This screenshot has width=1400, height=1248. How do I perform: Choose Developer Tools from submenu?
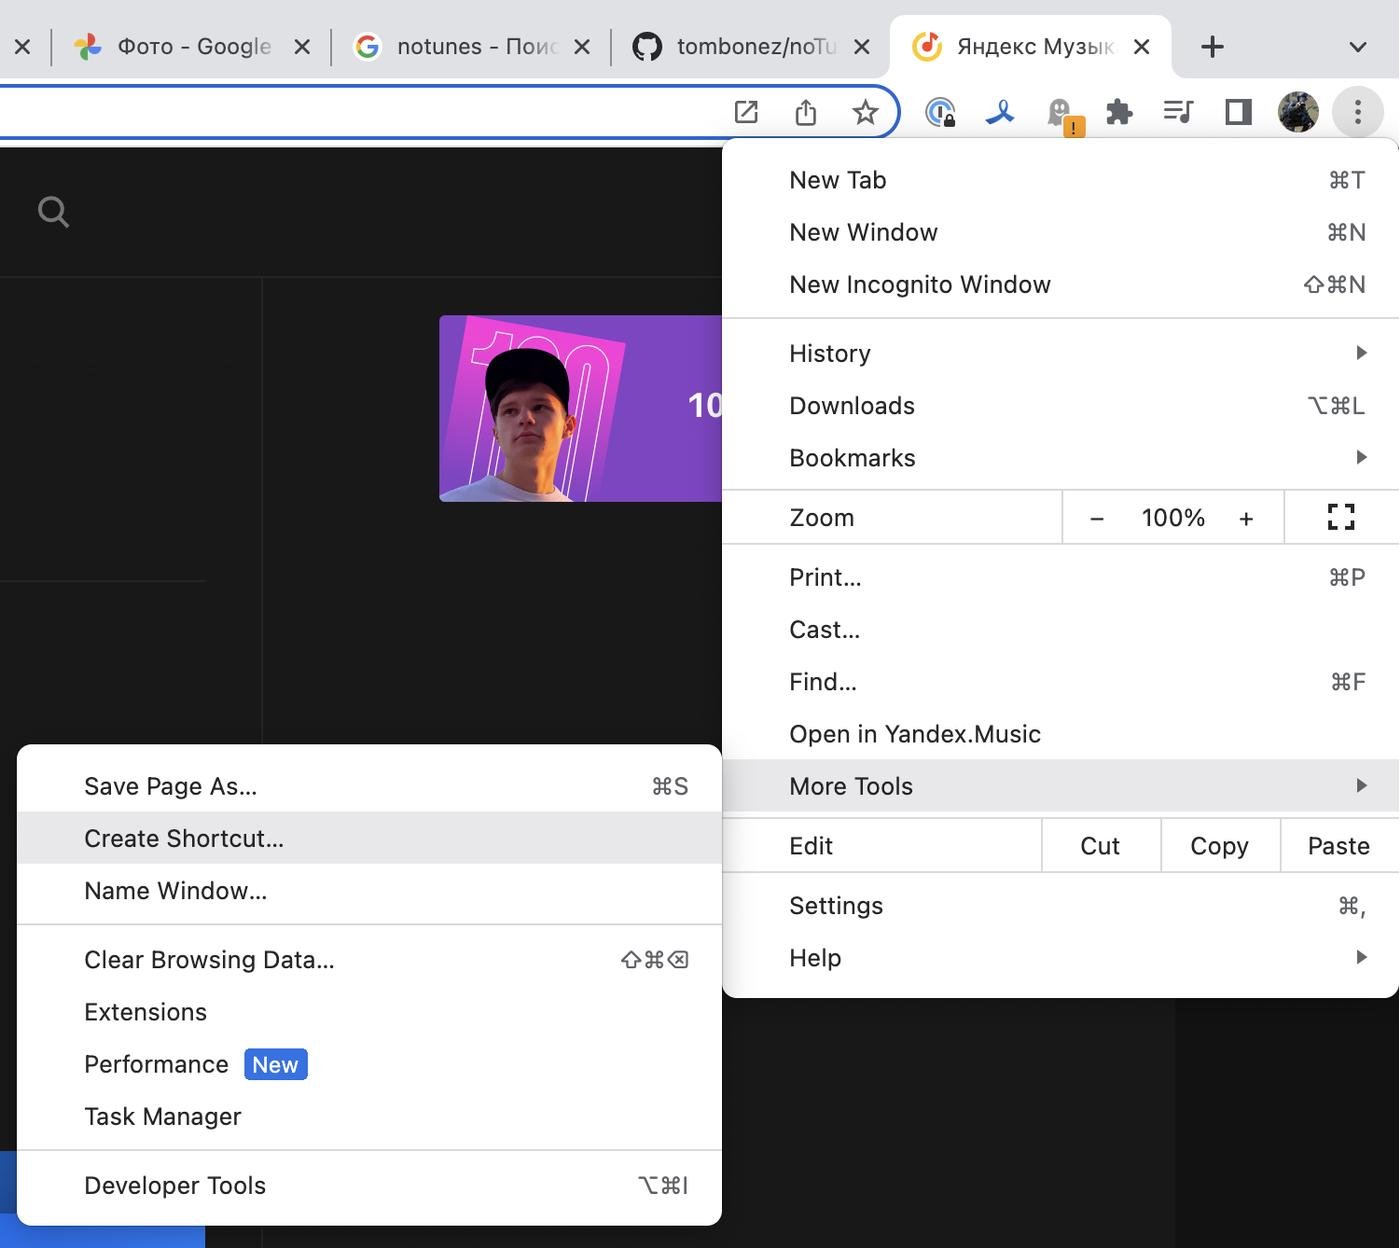(175, 1185)
